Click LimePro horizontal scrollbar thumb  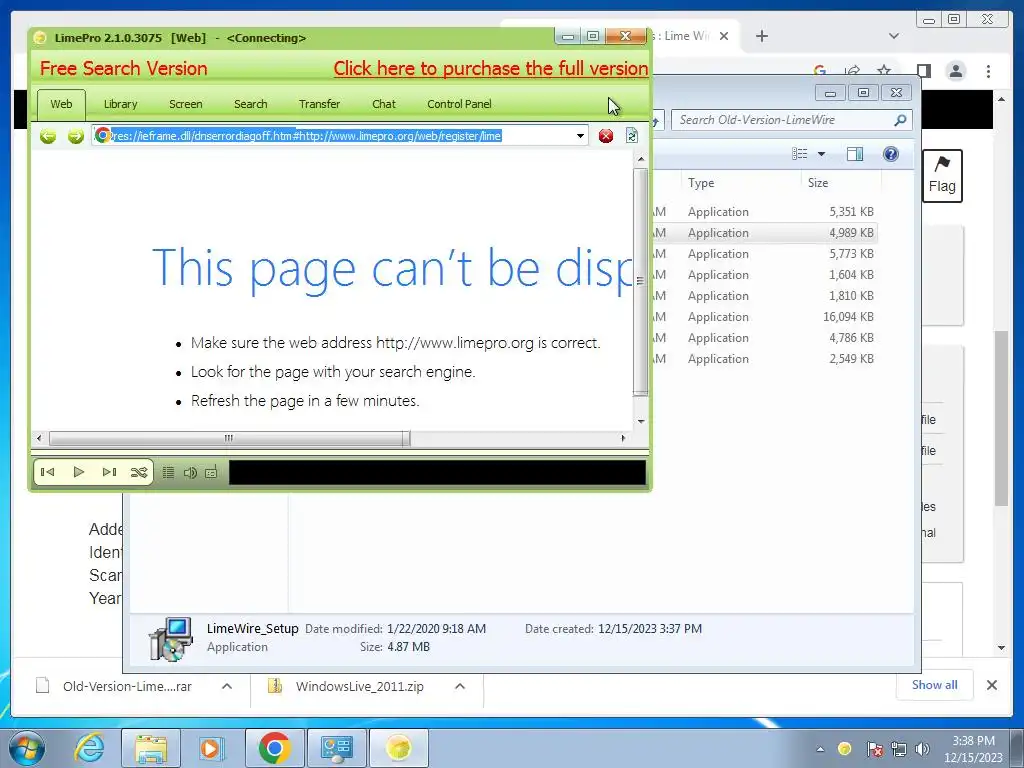pyautogui.click(x=229, y=438)
